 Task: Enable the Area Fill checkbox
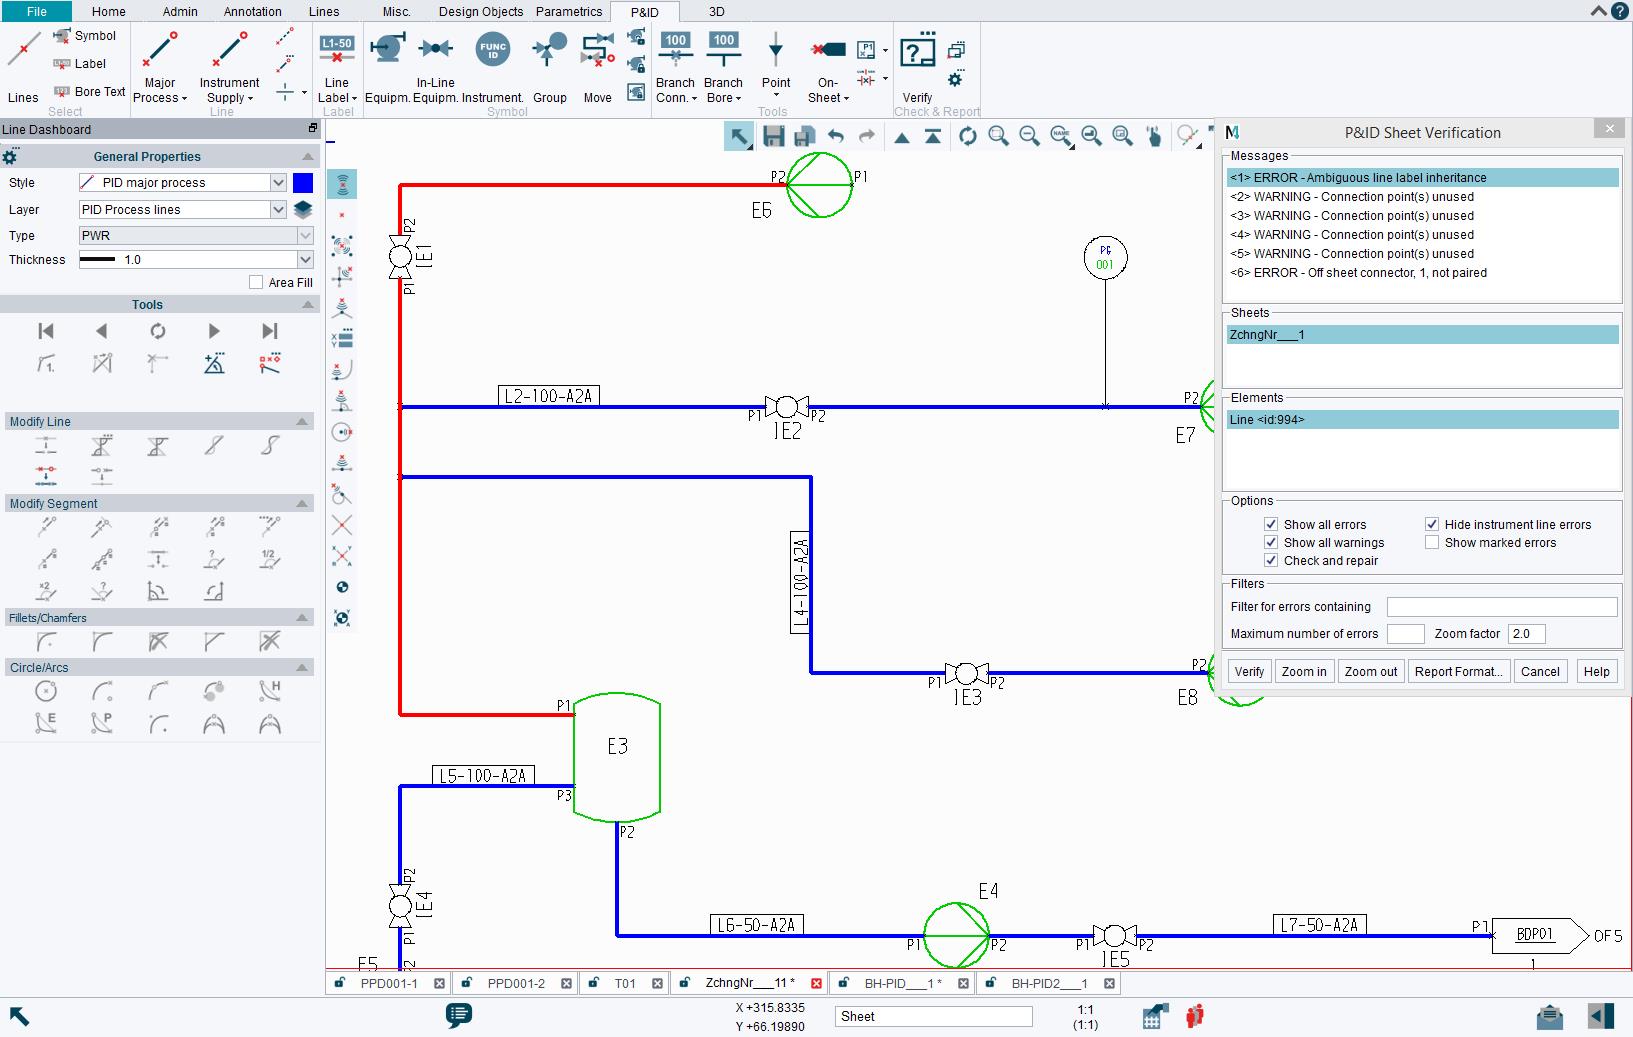click(x=256, y=282)
